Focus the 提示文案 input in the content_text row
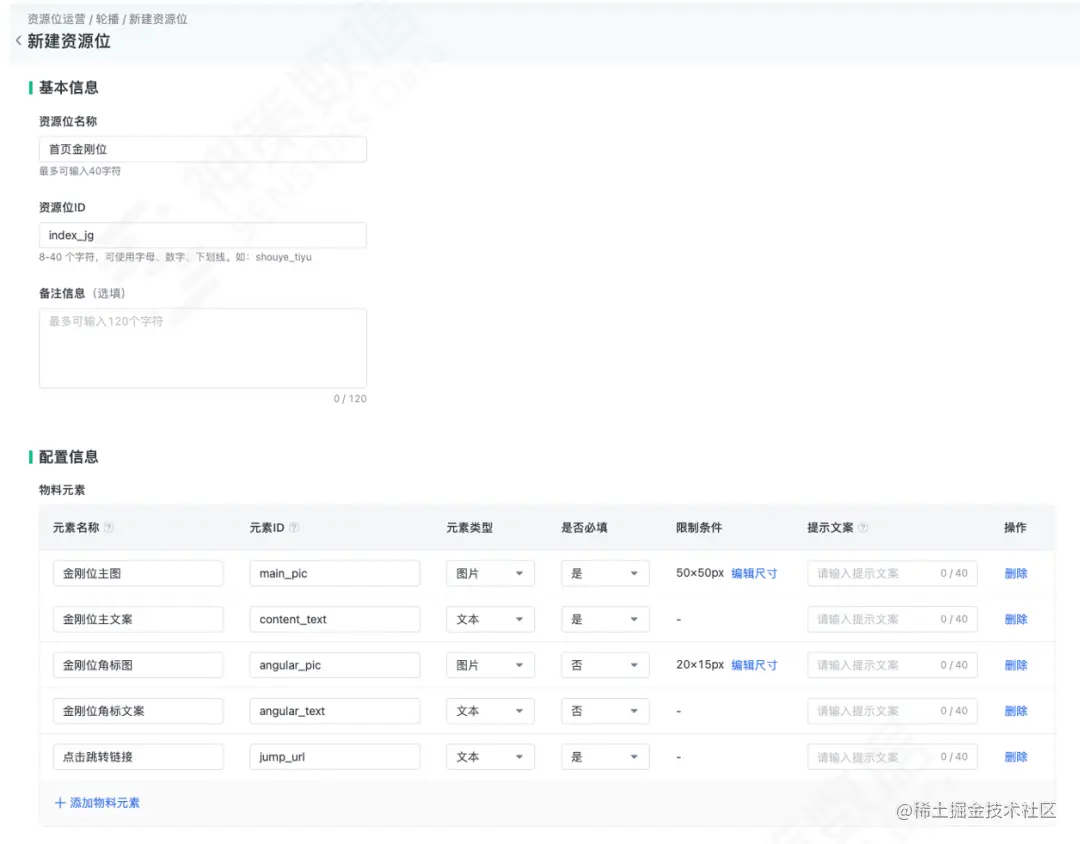The image size is (1080, 844). tap(892, 619)
